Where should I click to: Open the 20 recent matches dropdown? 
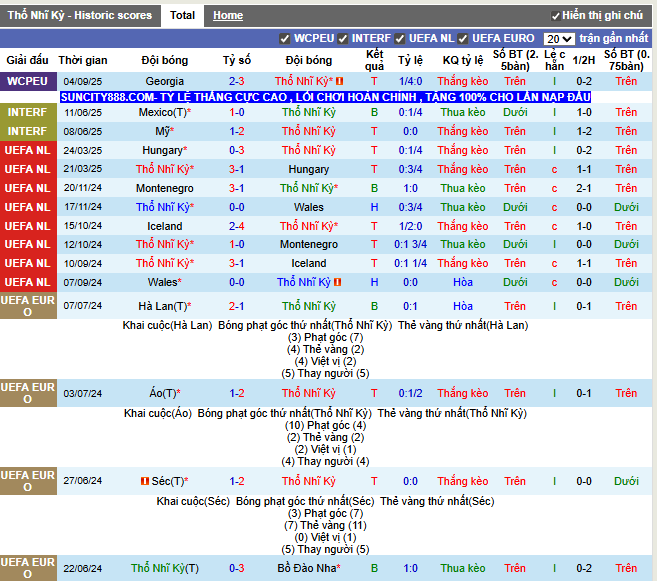559,39
